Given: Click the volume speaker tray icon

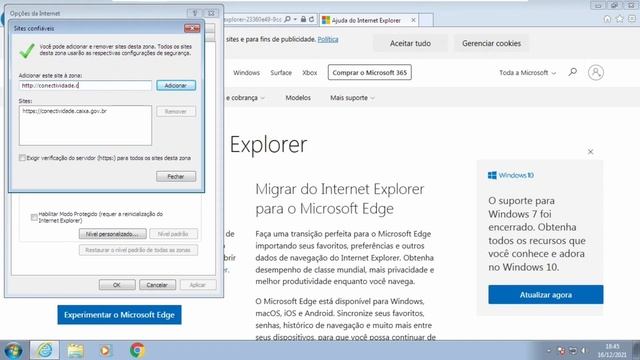Looking at the screenshot, I should click(583, 351).
